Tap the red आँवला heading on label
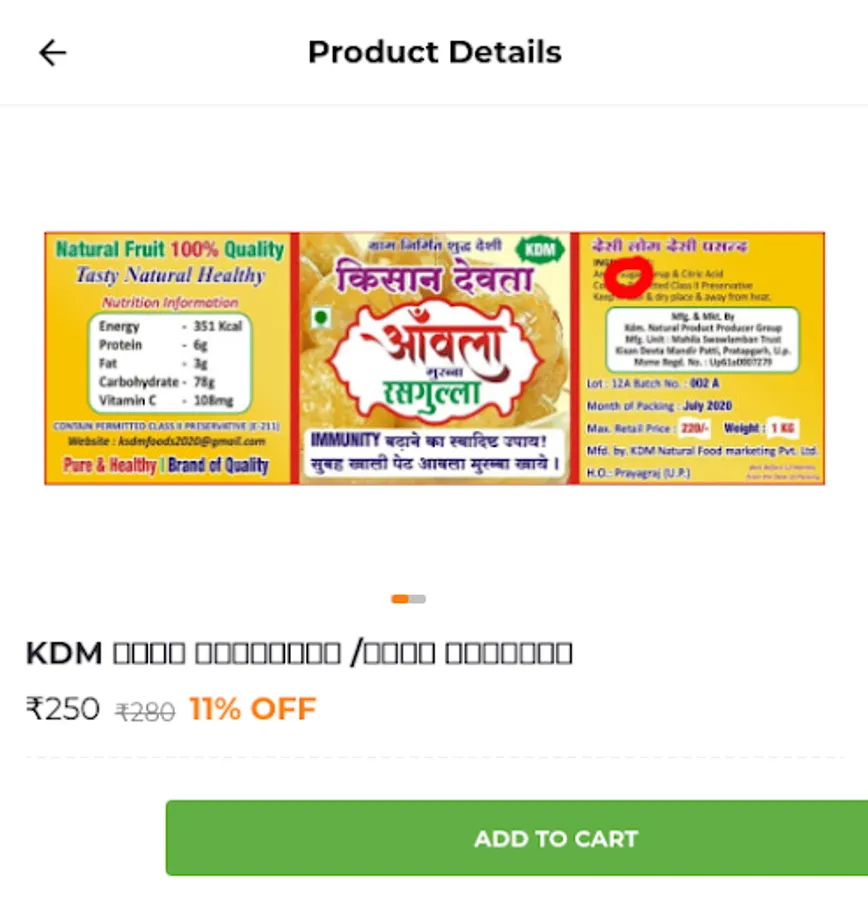The height and width of the screenshot is (900, 868). tap(437, 344)
